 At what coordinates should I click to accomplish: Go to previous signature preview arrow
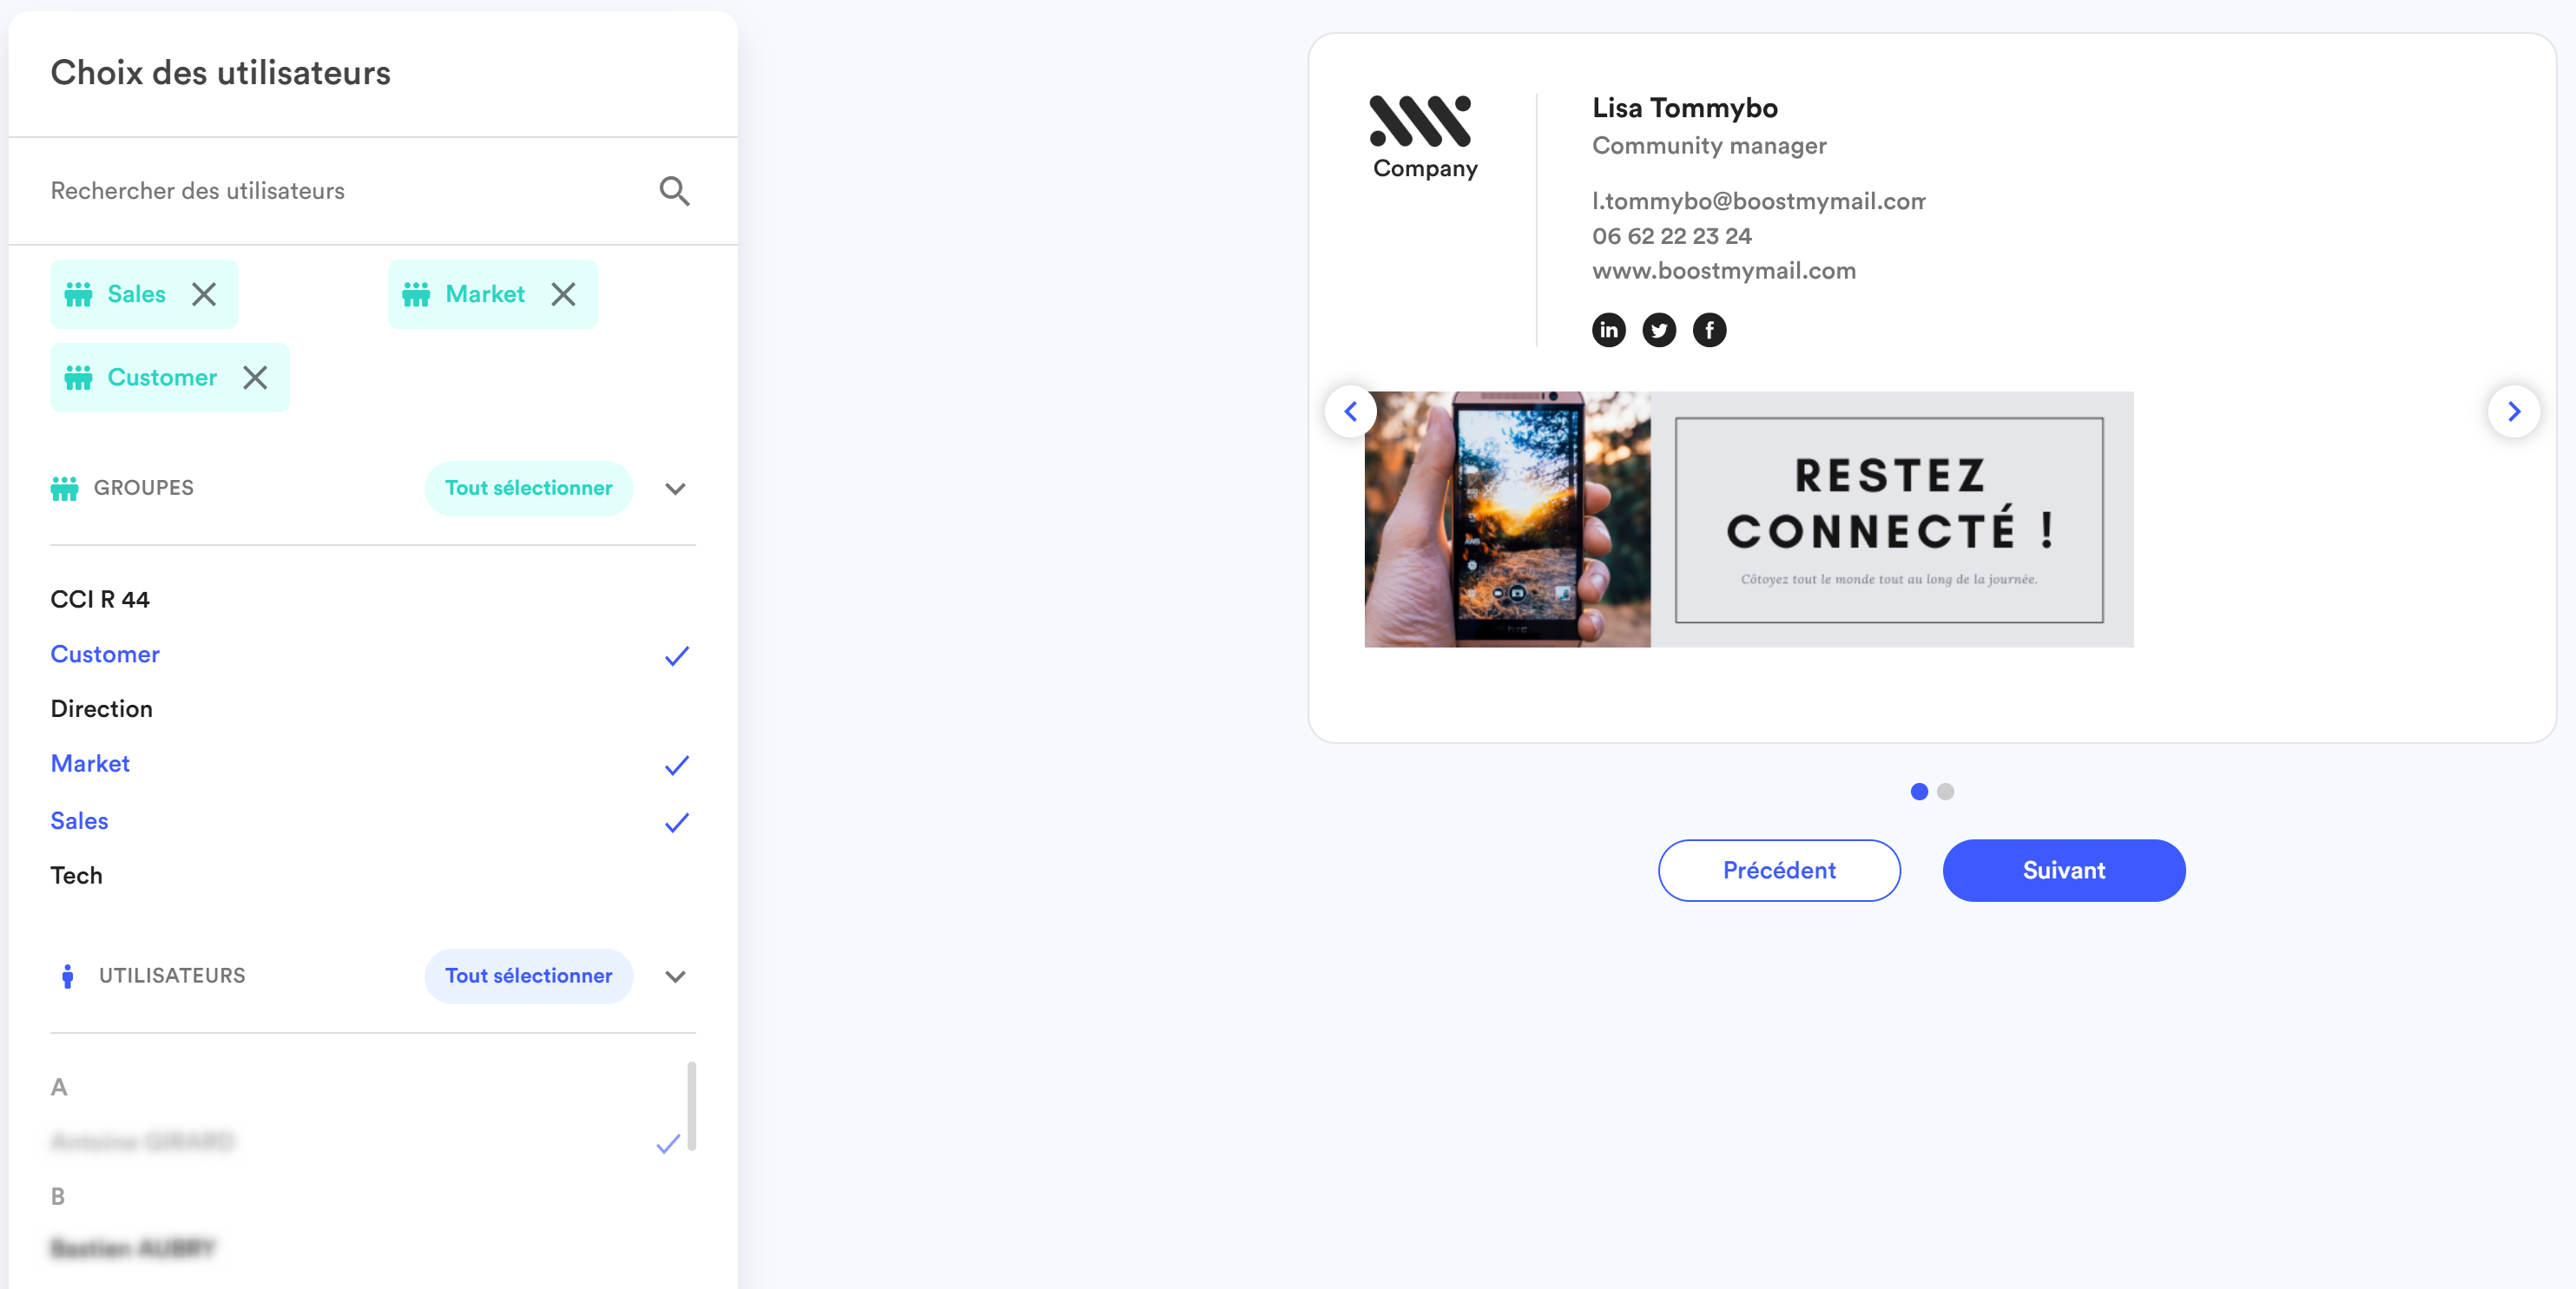coord(1351,411)
